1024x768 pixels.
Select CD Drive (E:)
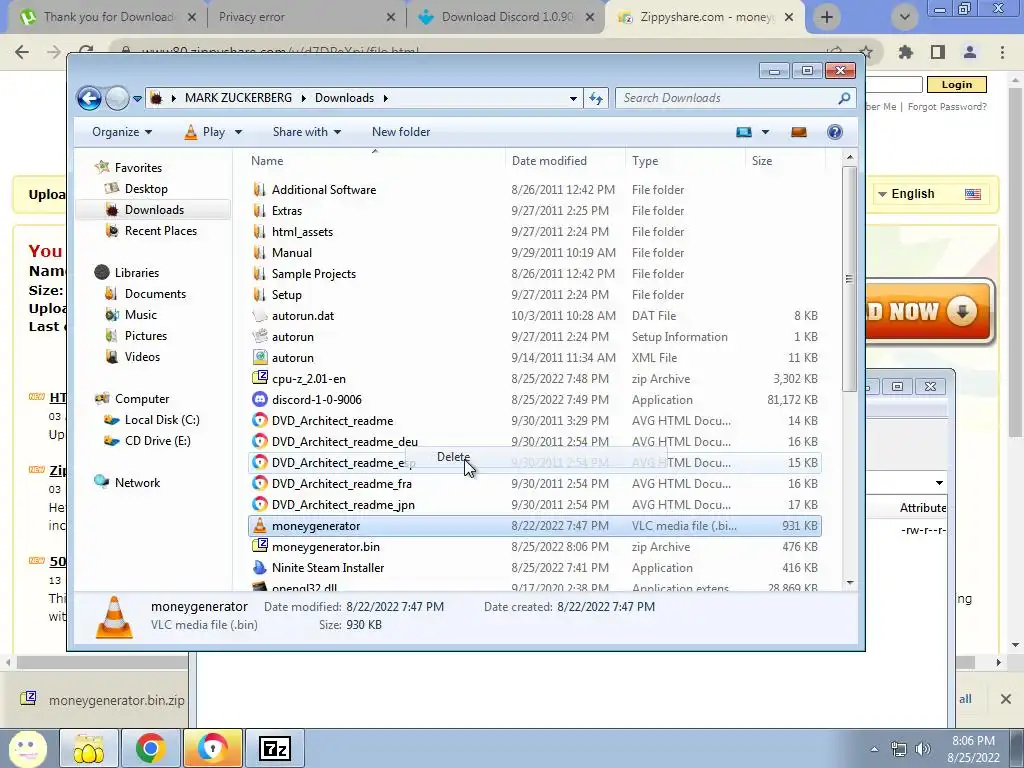pos(157,441)
